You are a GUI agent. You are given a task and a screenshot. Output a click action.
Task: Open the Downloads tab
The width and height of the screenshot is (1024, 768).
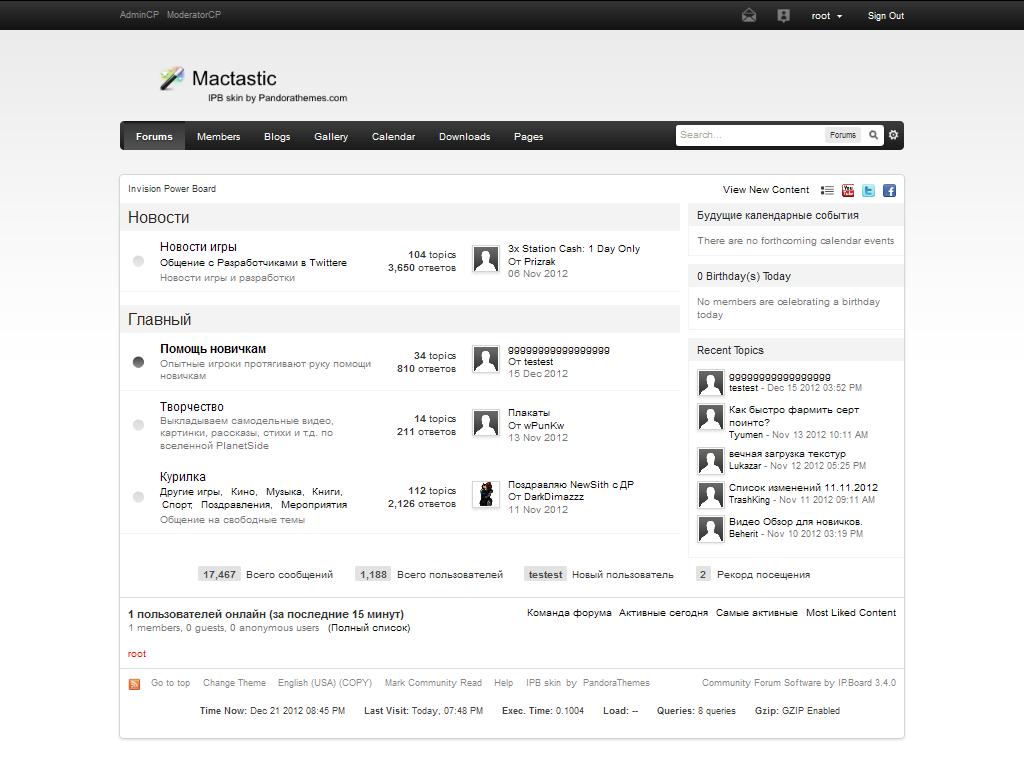pyautogui.click(x=464, y=136)
